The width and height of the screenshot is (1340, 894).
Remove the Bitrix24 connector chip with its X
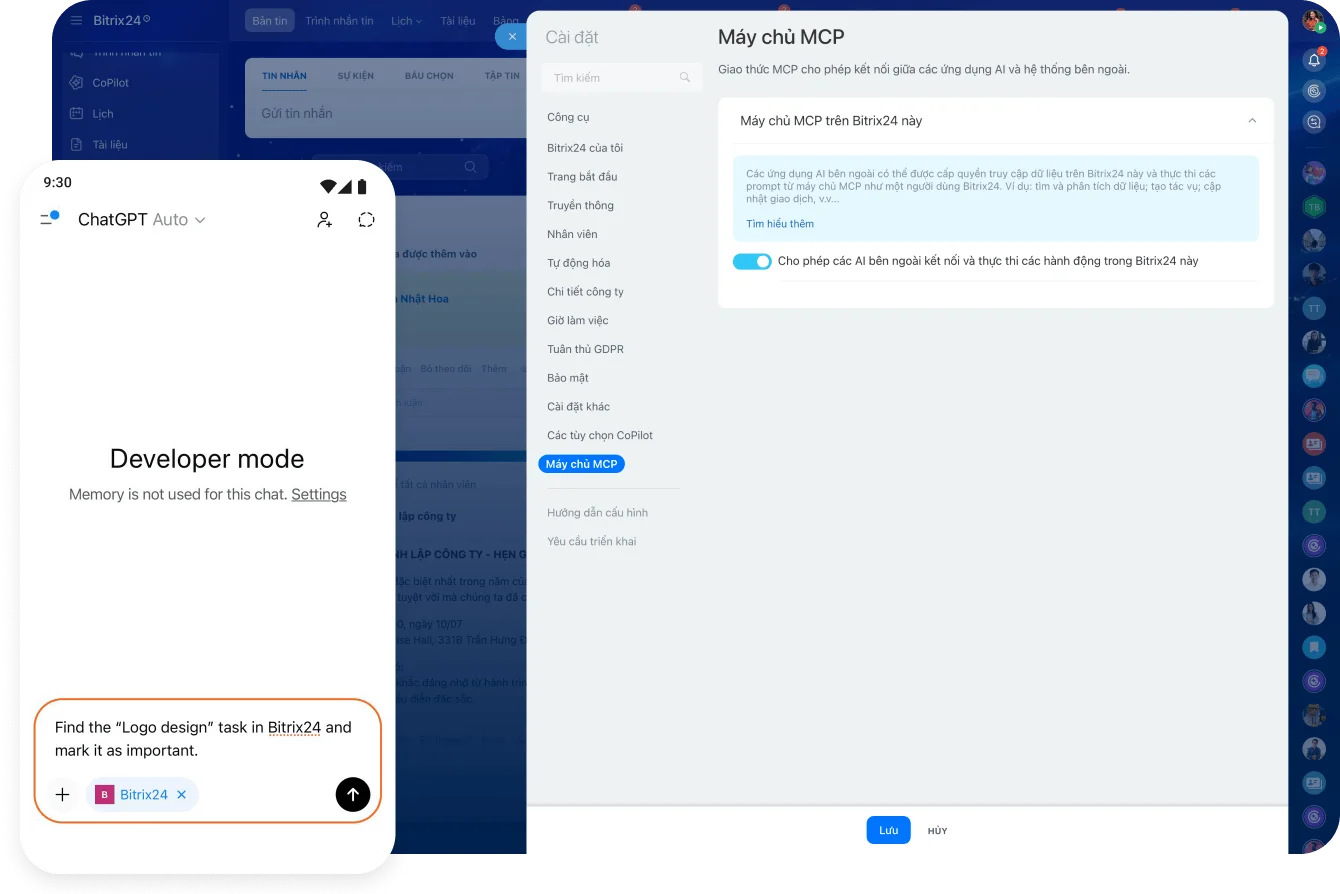pos(181,794)
